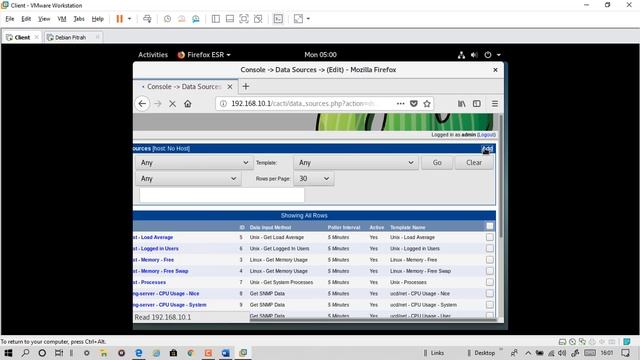Check the Load Average row checkbox
The image size is (640, 360).
(490, 237)
